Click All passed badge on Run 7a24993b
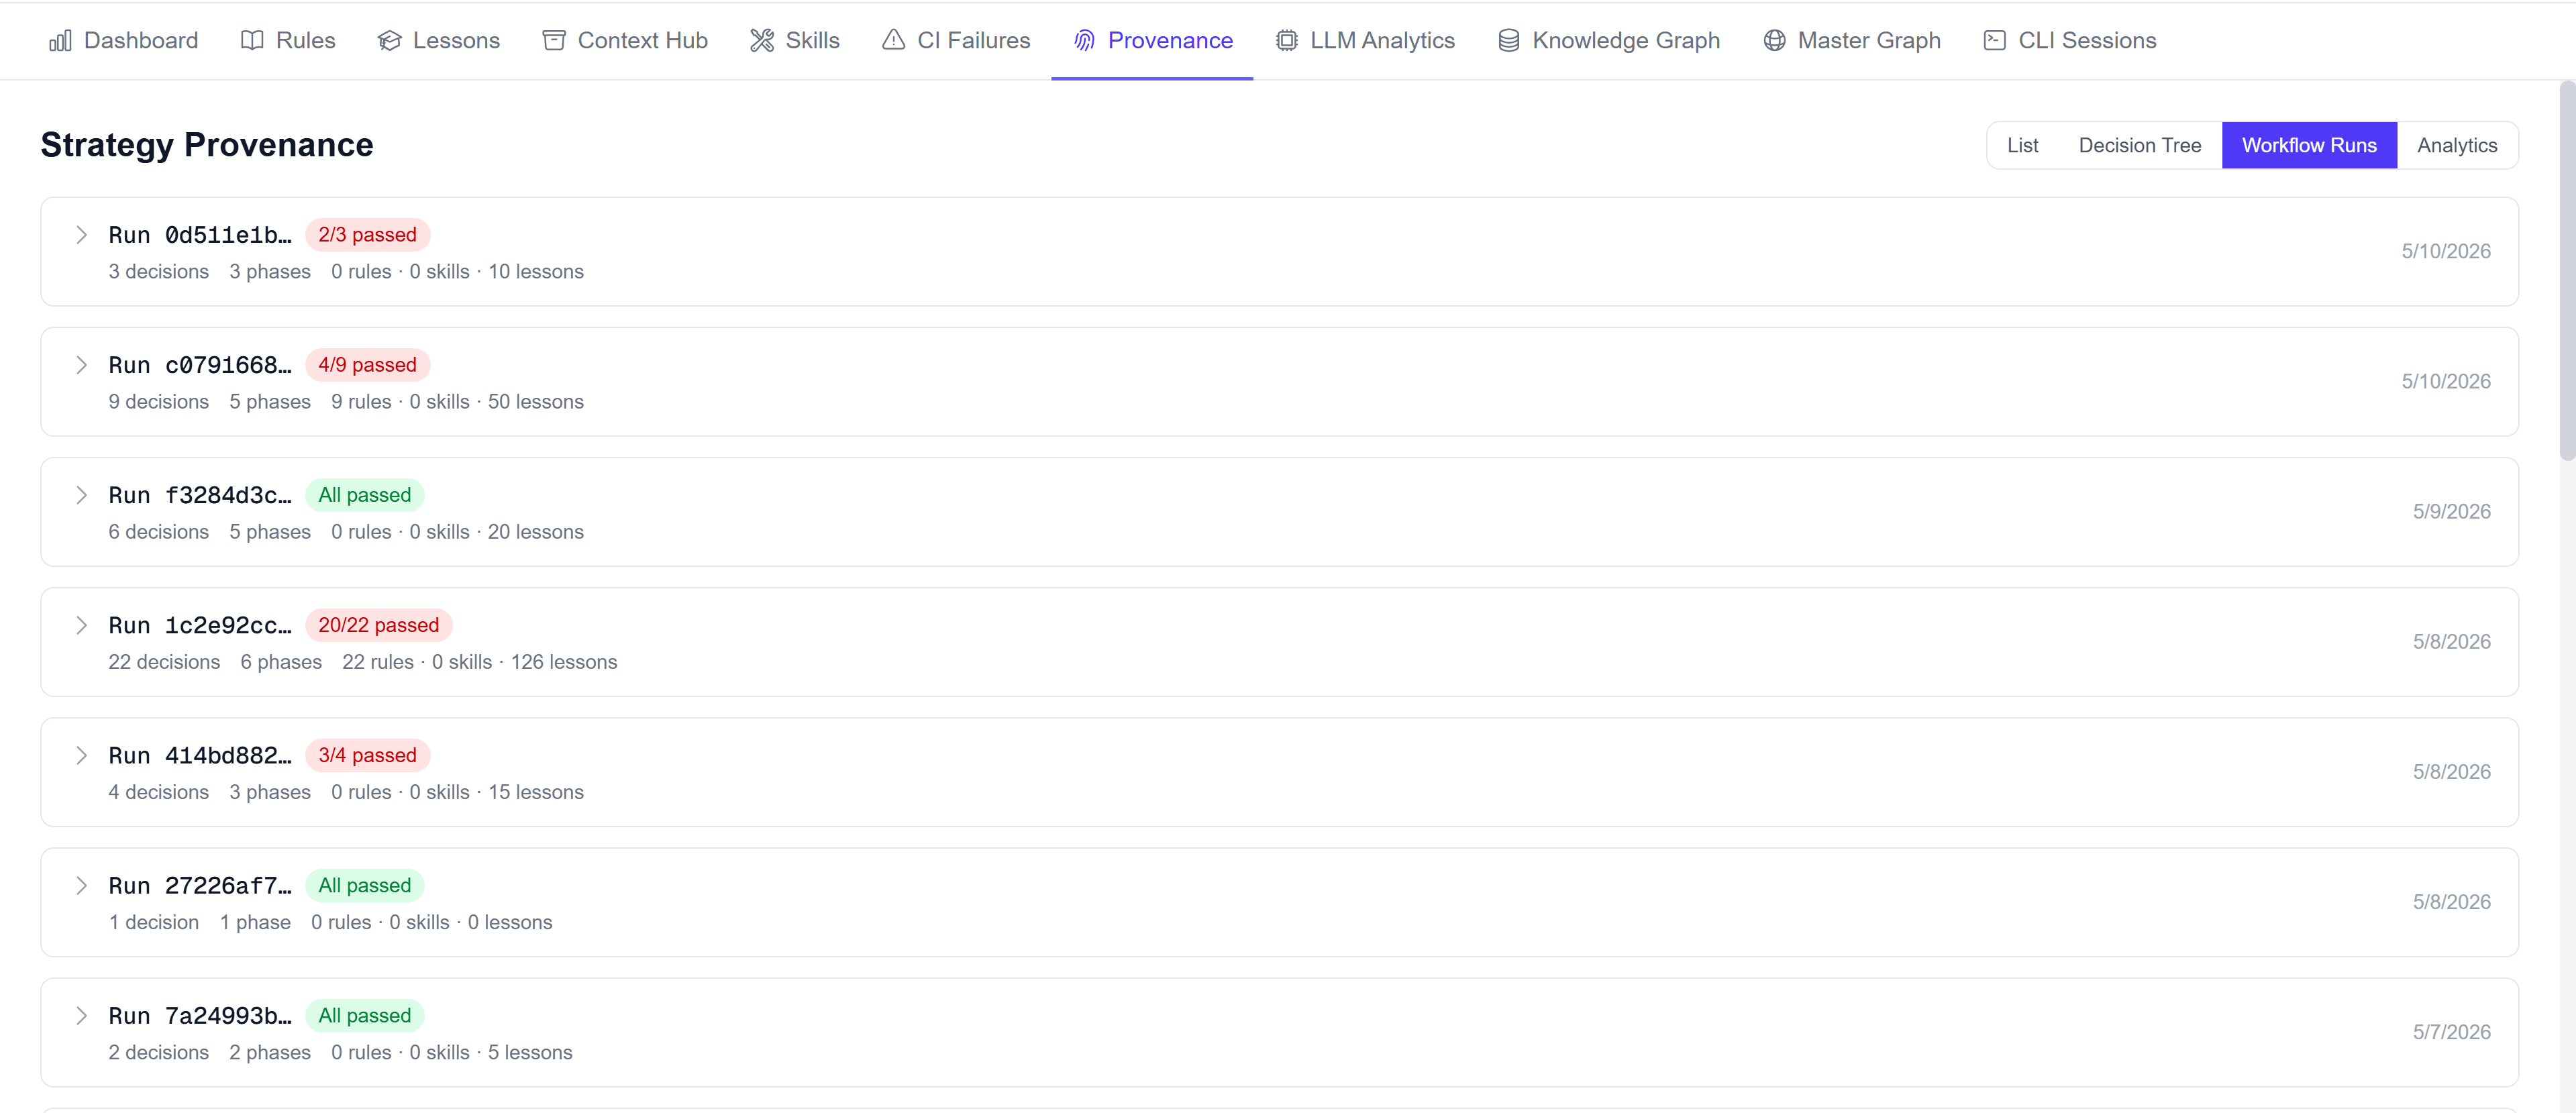This screenshot has width=2576, height=1113. coord(364,1015)
